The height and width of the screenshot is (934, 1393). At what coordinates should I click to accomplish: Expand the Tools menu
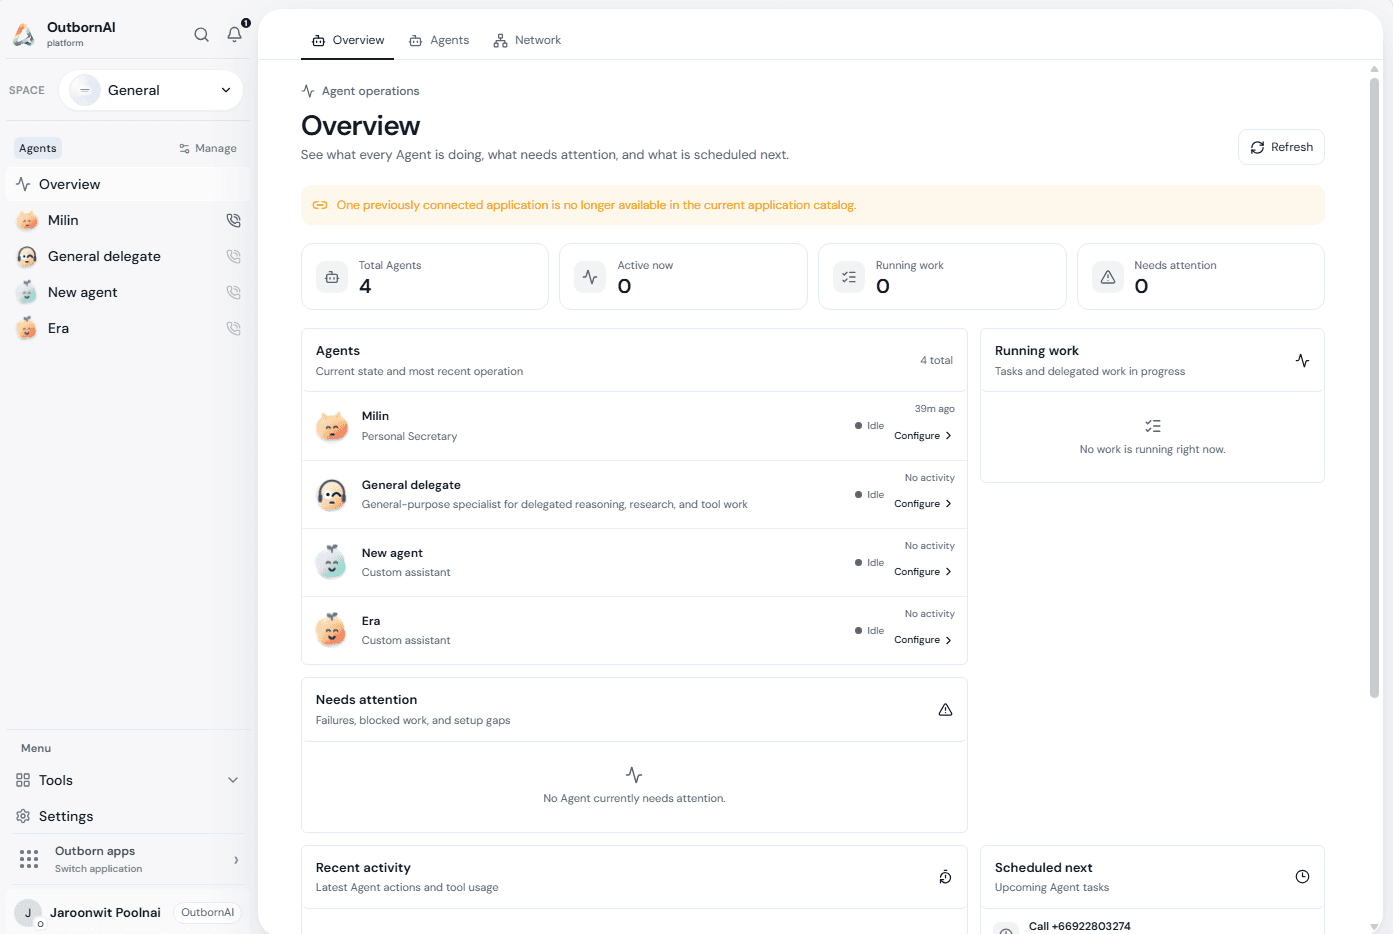128,780
